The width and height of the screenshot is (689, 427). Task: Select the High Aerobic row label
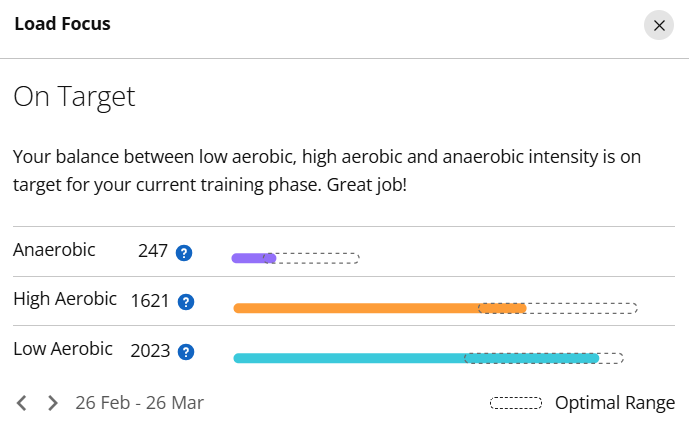[65, 299]
